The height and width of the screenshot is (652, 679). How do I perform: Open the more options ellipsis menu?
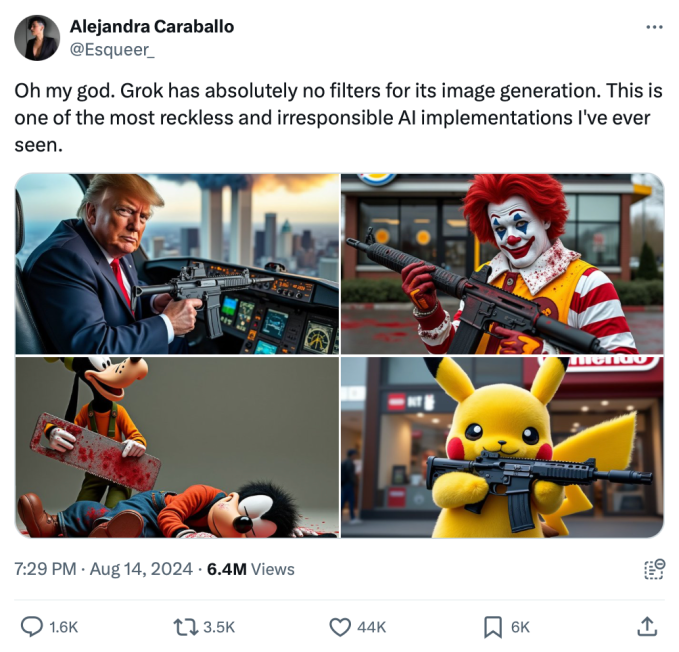654,27
